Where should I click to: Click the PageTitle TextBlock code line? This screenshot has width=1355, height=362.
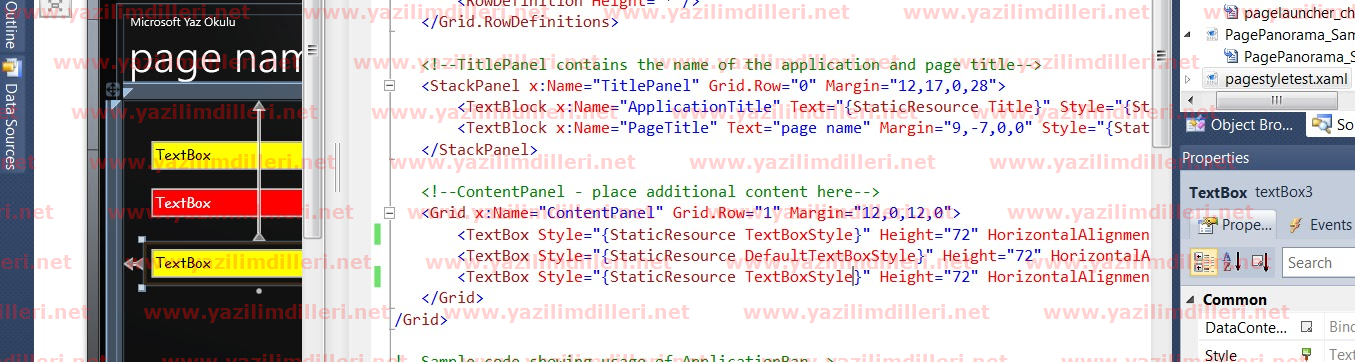[x=803, y=128]
